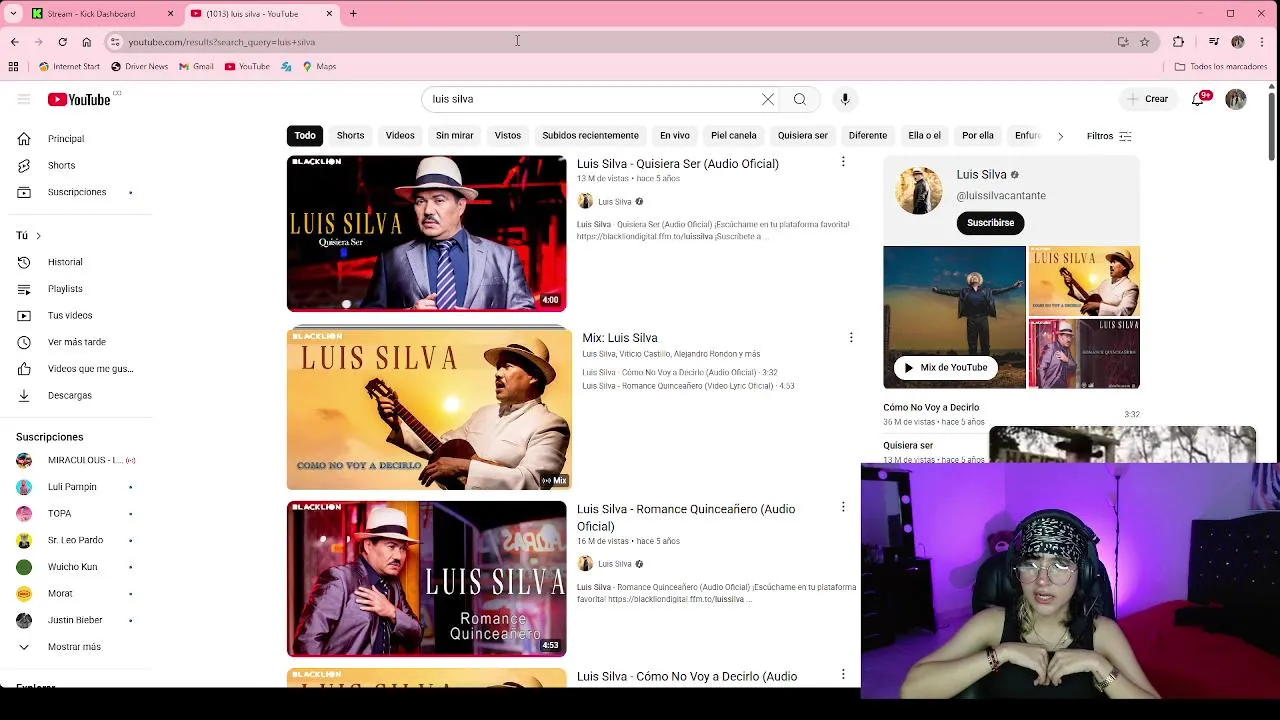The height and width of the screenshot is (720, 1280).
Task: Open options menu for Romance Quinceañero video
Action: pos(843,508)
